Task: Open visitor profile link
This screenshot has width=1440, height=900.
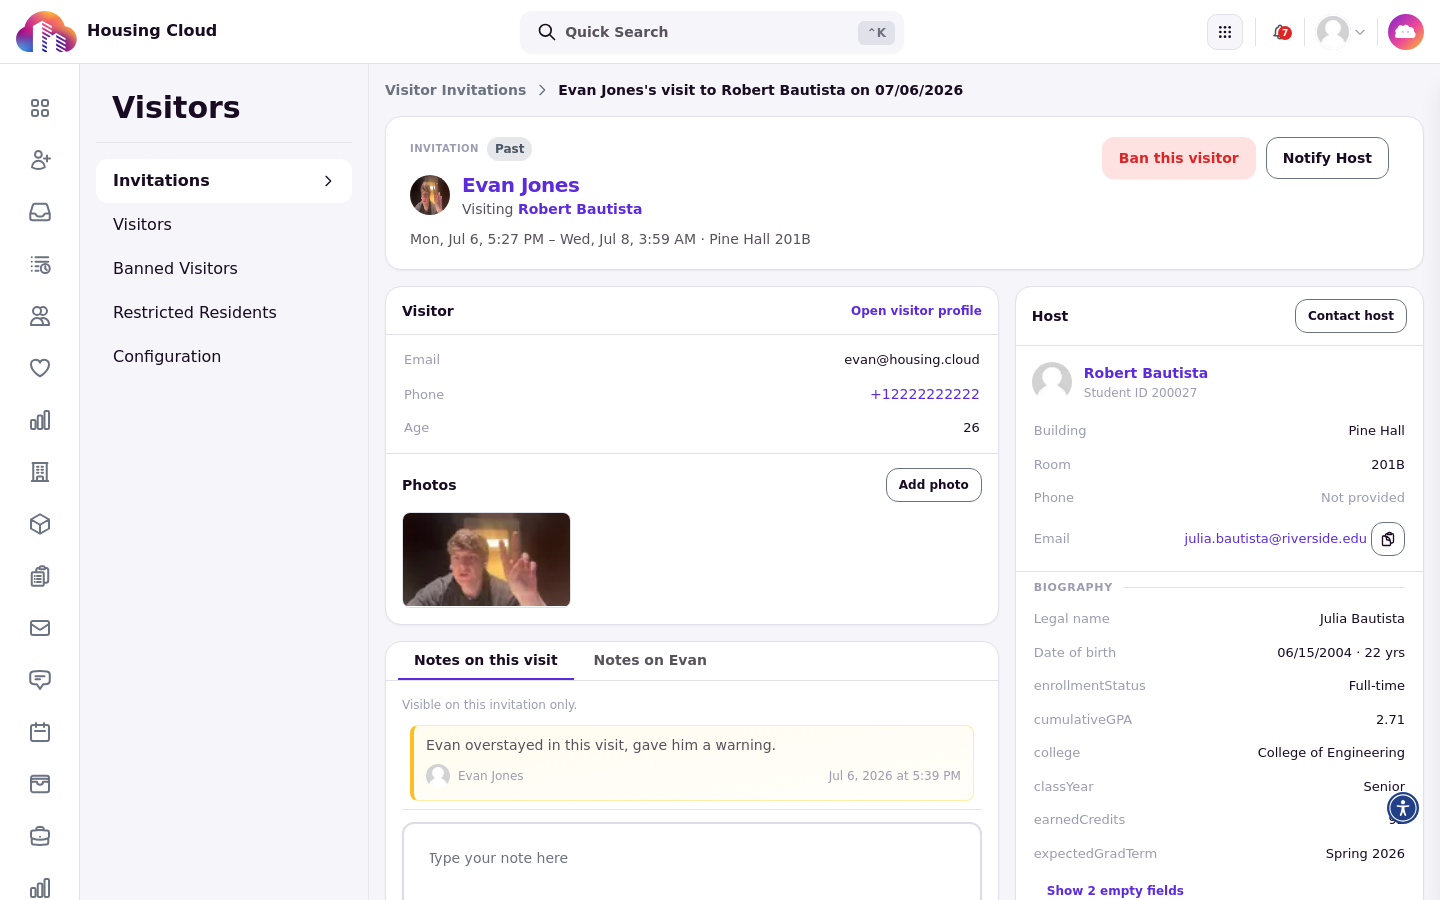Action: coord(916,311)
